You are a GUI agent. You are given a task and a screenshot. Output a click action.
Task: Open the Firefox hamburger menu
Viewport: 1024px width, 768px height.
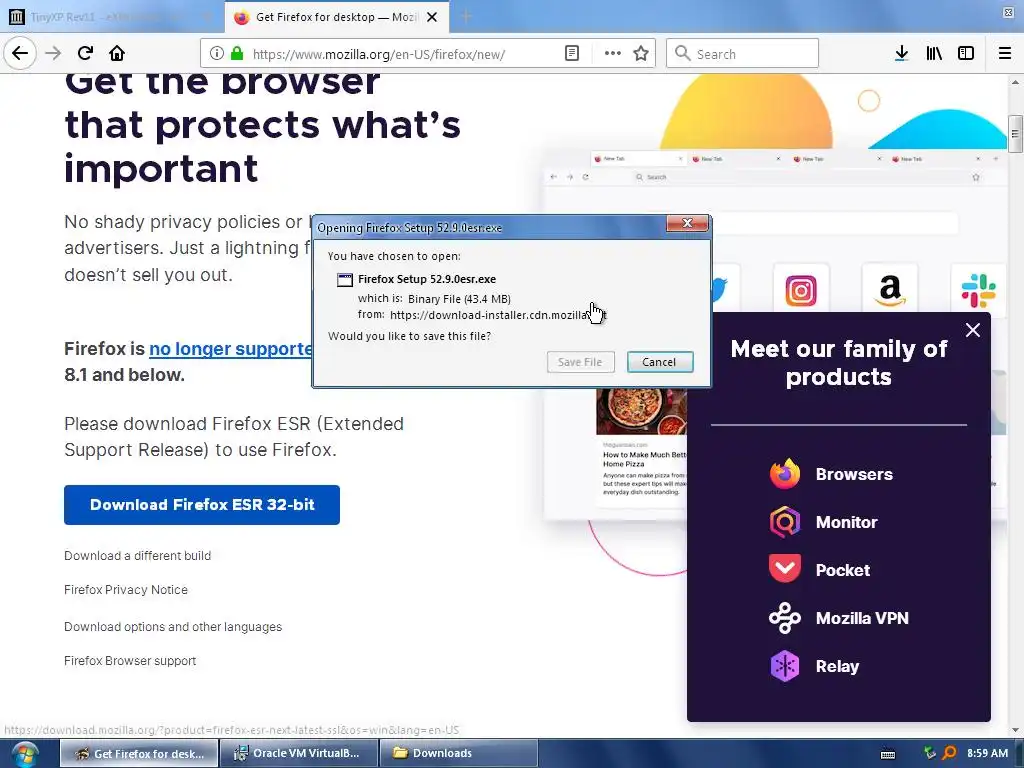[1005, 54]
